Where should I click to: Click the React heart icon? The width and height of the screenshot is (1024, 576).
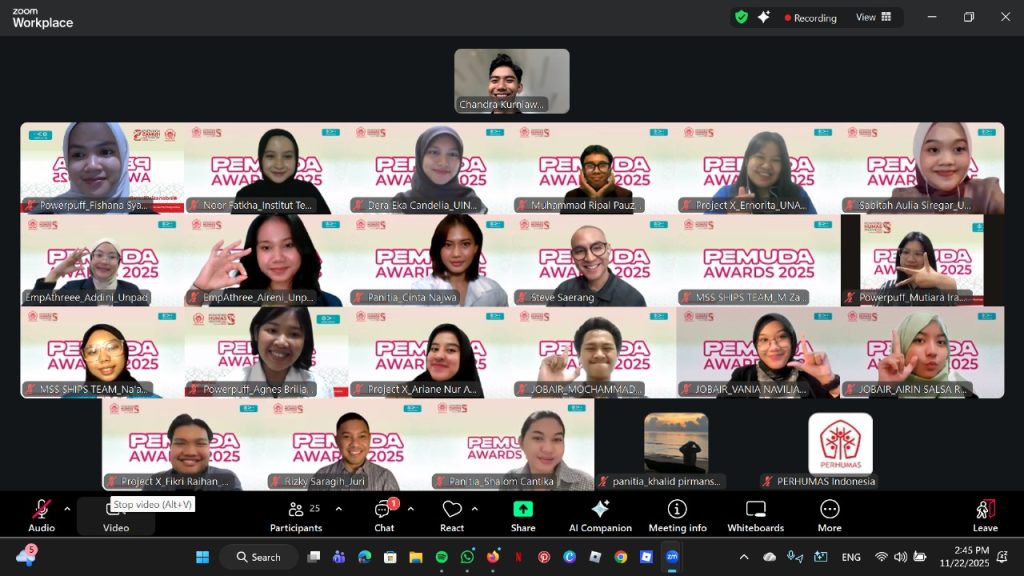(452, 514)
